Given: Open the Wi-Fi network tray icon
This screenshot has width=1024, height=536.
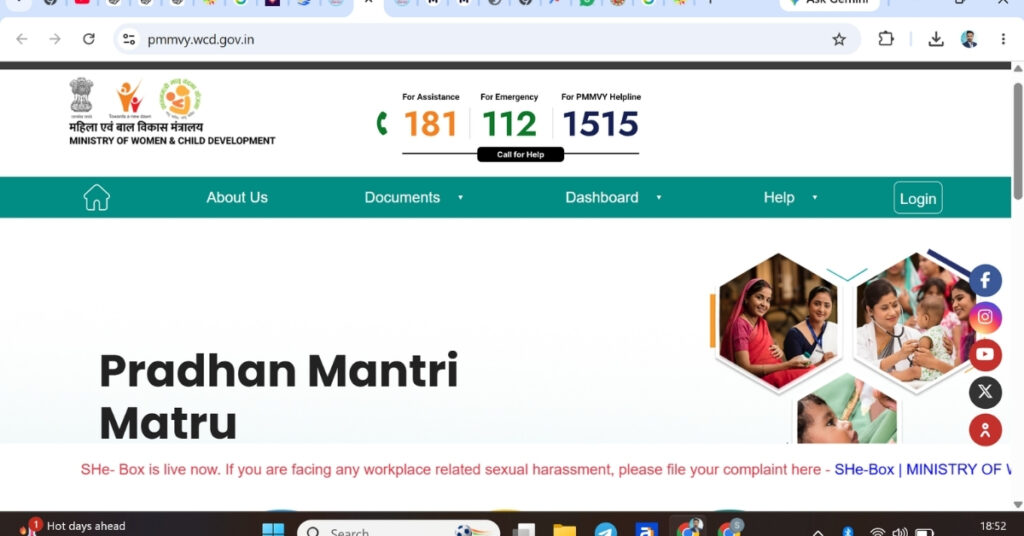Looking at the screenshot, I should (x=878, y=532).
